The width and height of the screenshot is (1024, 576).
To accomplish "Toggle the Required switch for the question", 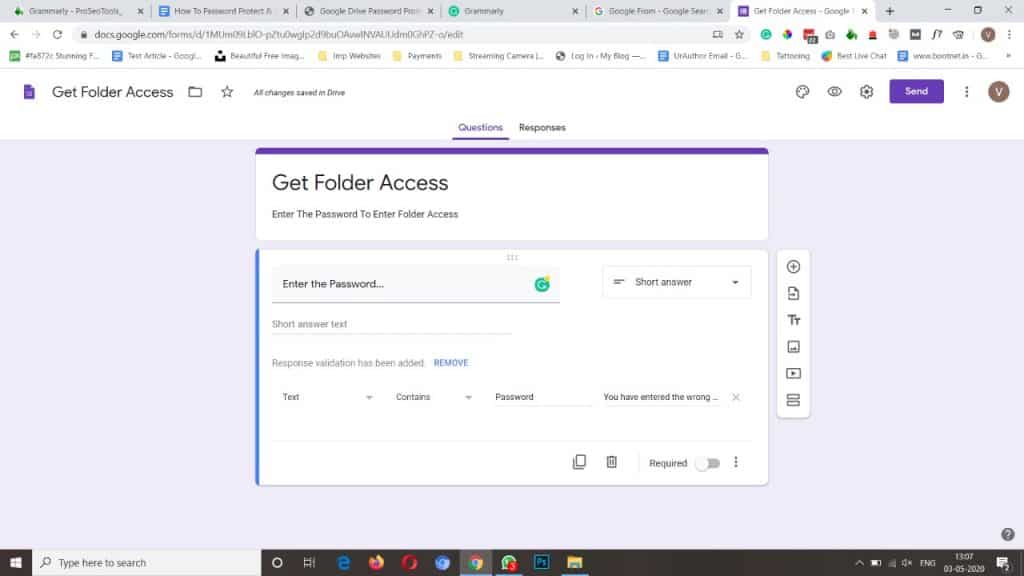I will point(708,463).
